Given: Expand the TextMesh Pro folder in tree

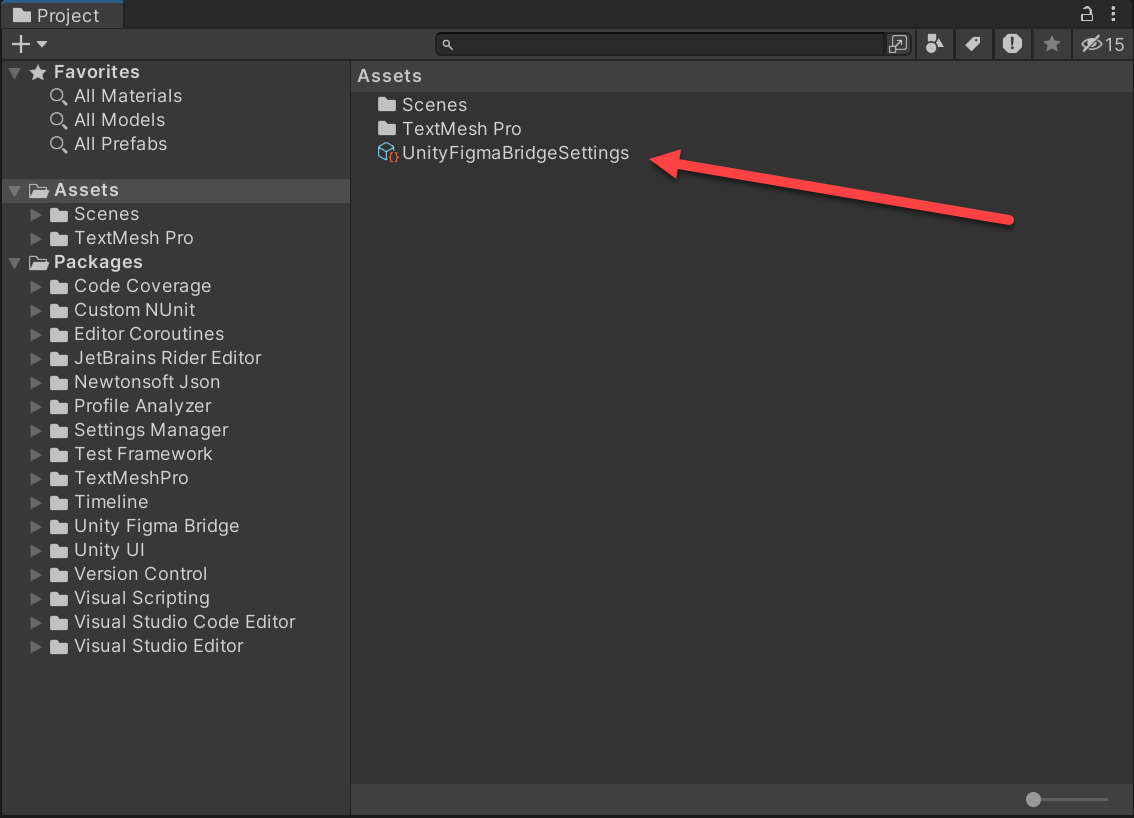Looking at the screenshot, I should click(x=35, y=239).
